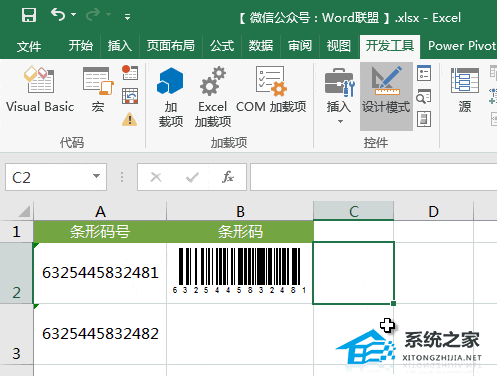Click the formula bar Cancel X icon
Image resolution: width=497 pixels, height=376 pixels.
[x=156, y=177]
